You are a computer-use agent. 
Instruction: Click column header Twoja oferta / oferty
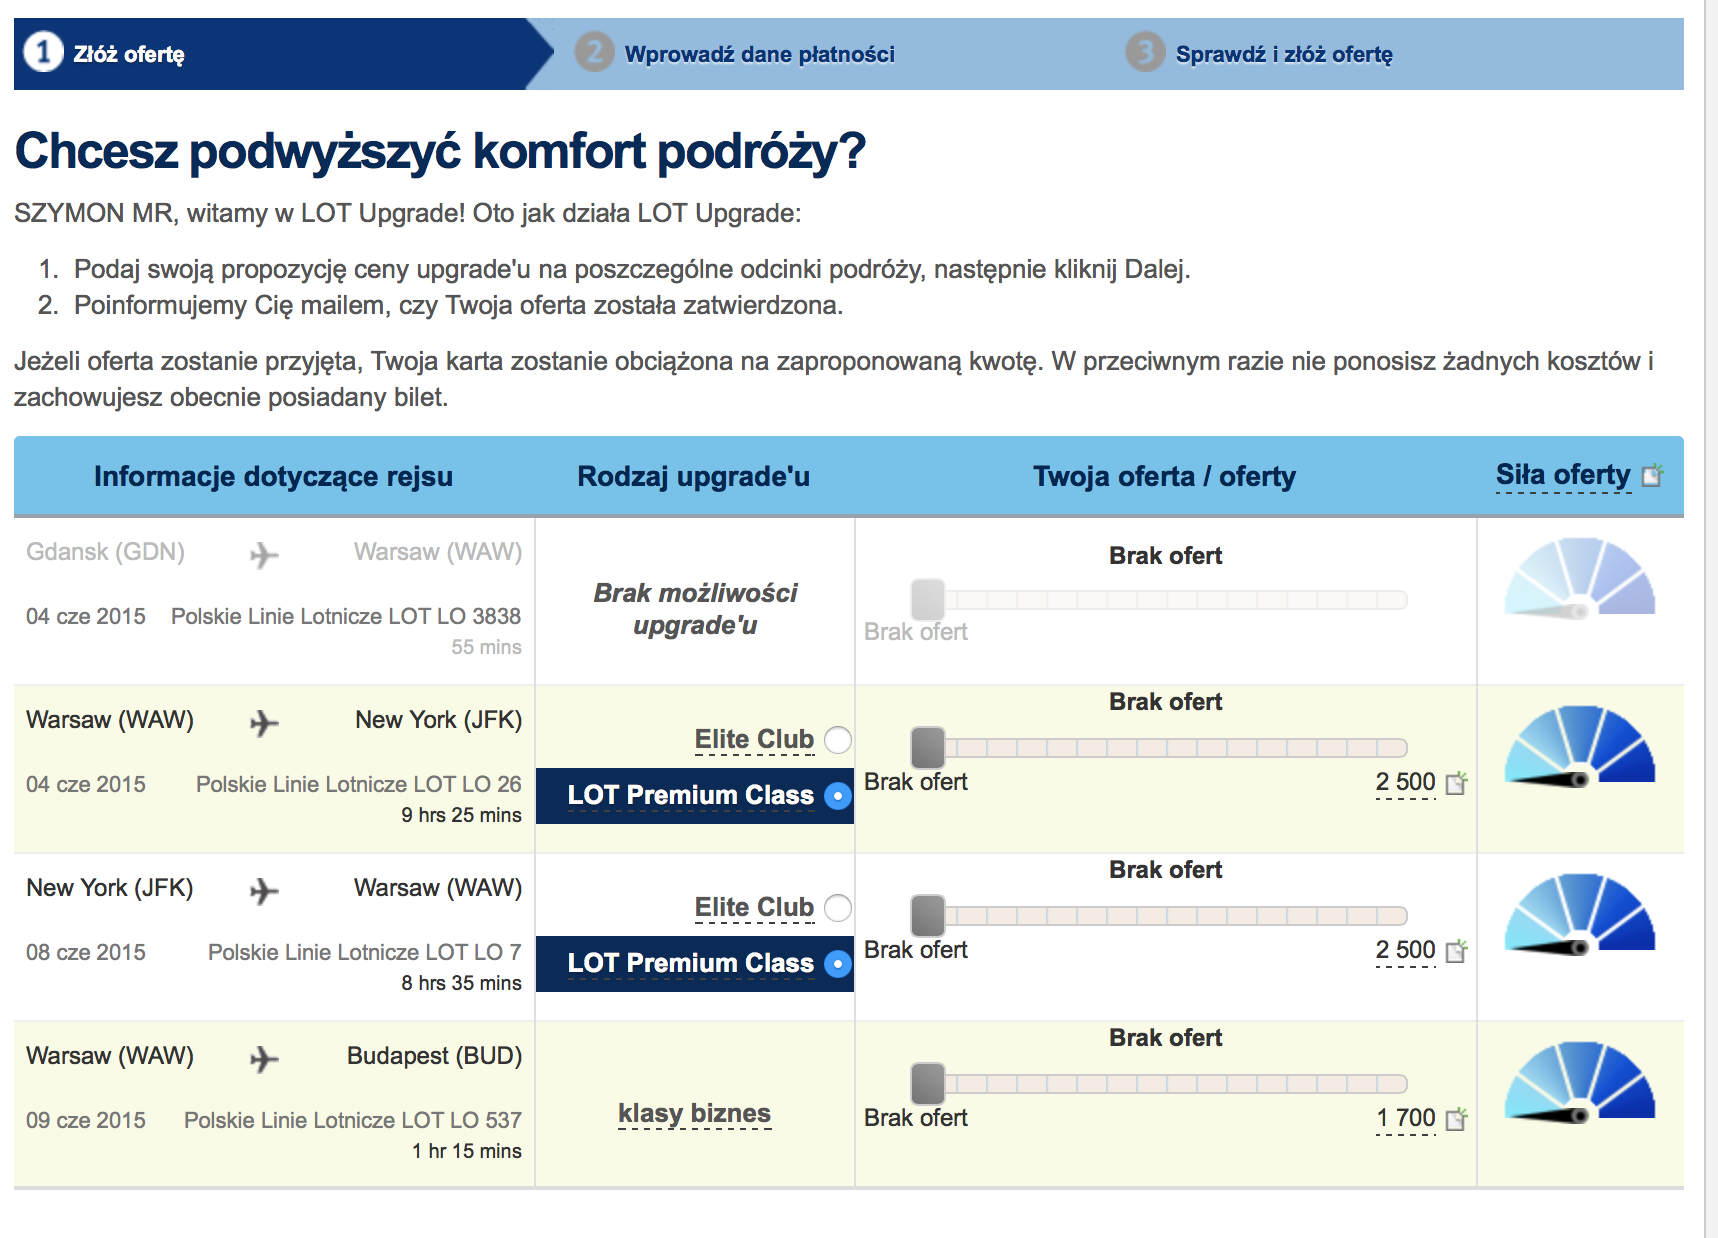point(1165,476)
